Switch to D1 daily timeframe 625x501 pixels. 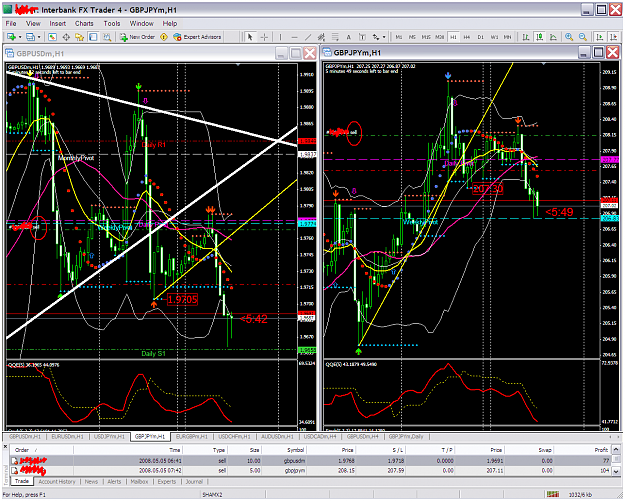point(481,37)
